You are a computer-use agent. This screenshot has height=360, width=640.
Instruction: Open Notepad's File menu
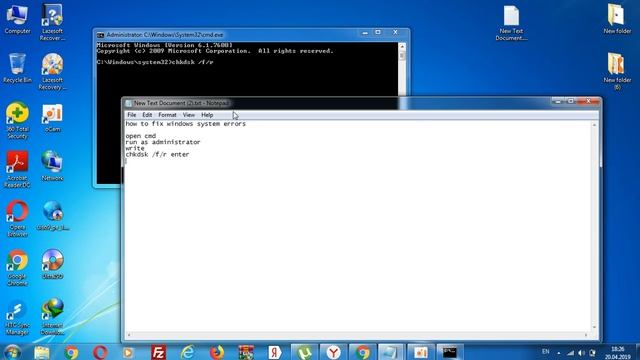pos(131,115)
